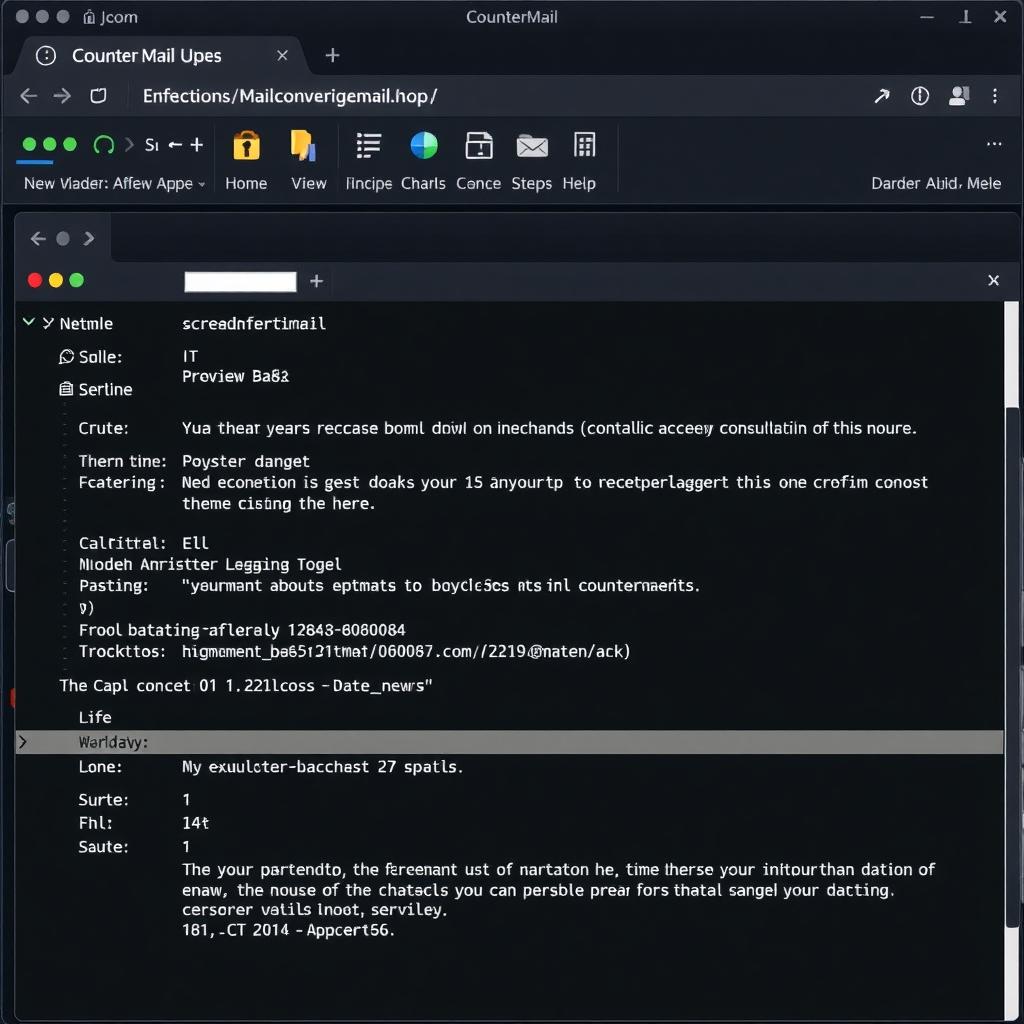Select 'Mıodeh Anristter Legging Togel' line
1024x1024 pixels.
[210, 564]
